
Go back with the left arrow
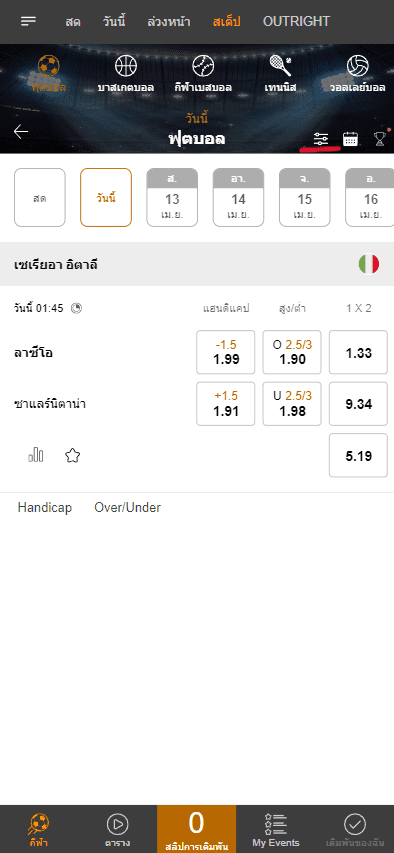pyautogui.click(x=21, y=132)
